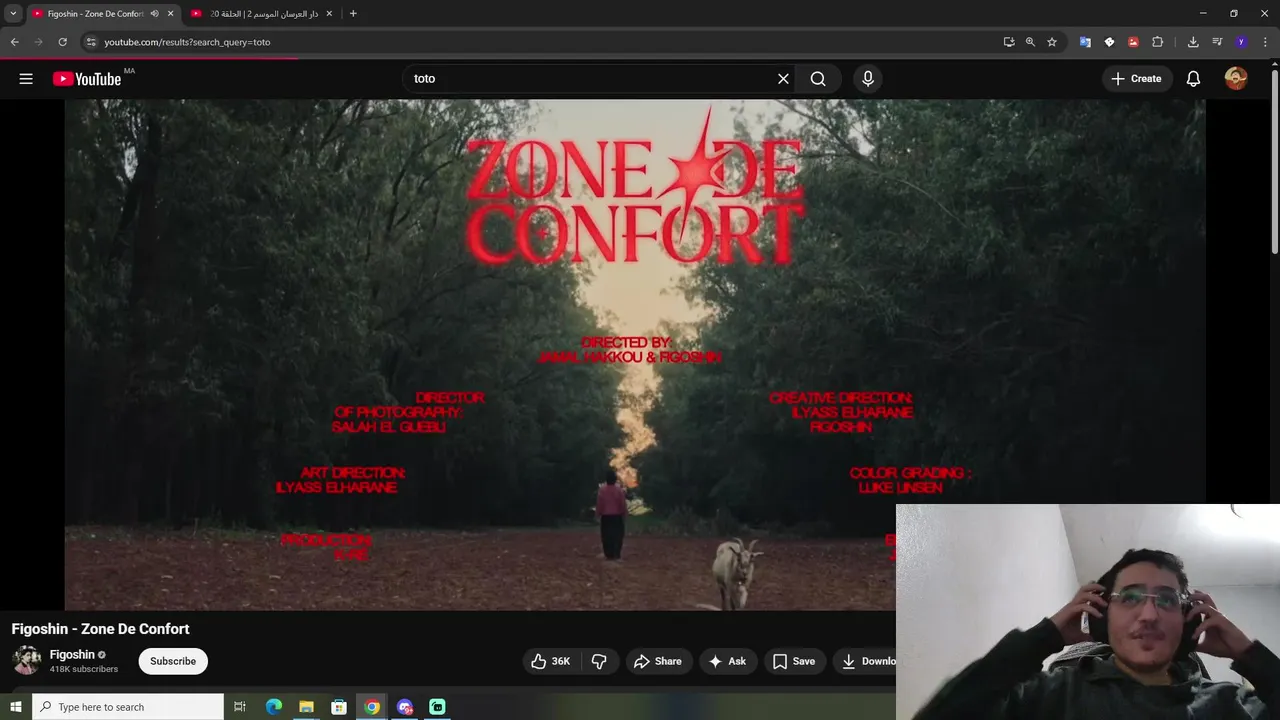Open the YouTube guide hamburger menu
Image resolution: width=1280 pixels, height=720 pixels.
[26, 79]
